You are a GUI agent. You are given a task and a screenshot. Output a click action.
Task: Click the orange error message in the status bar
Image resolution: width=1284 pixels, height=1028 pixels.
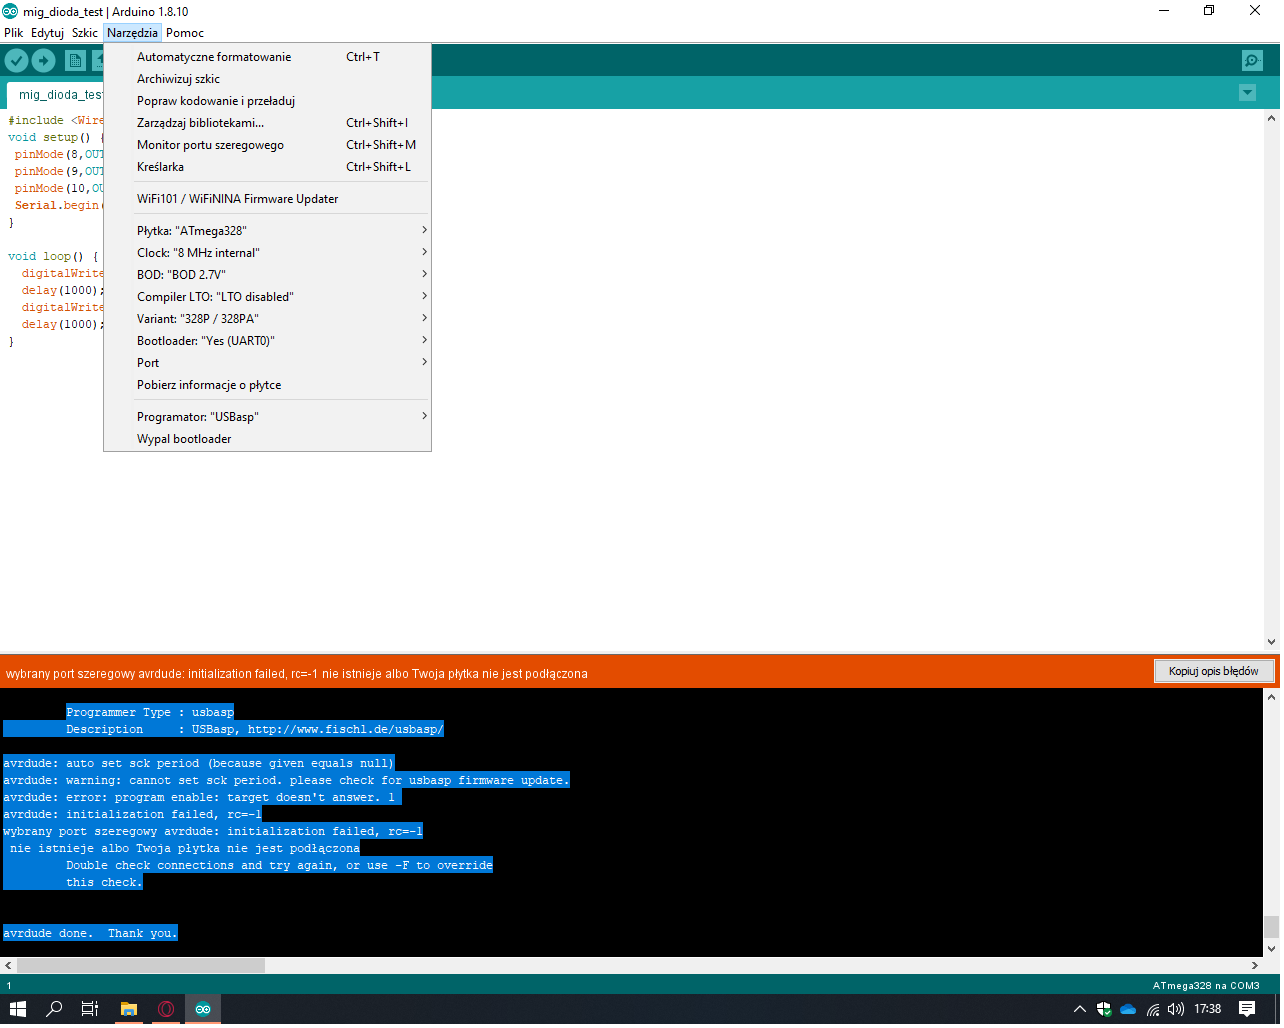tap(297, 674)
